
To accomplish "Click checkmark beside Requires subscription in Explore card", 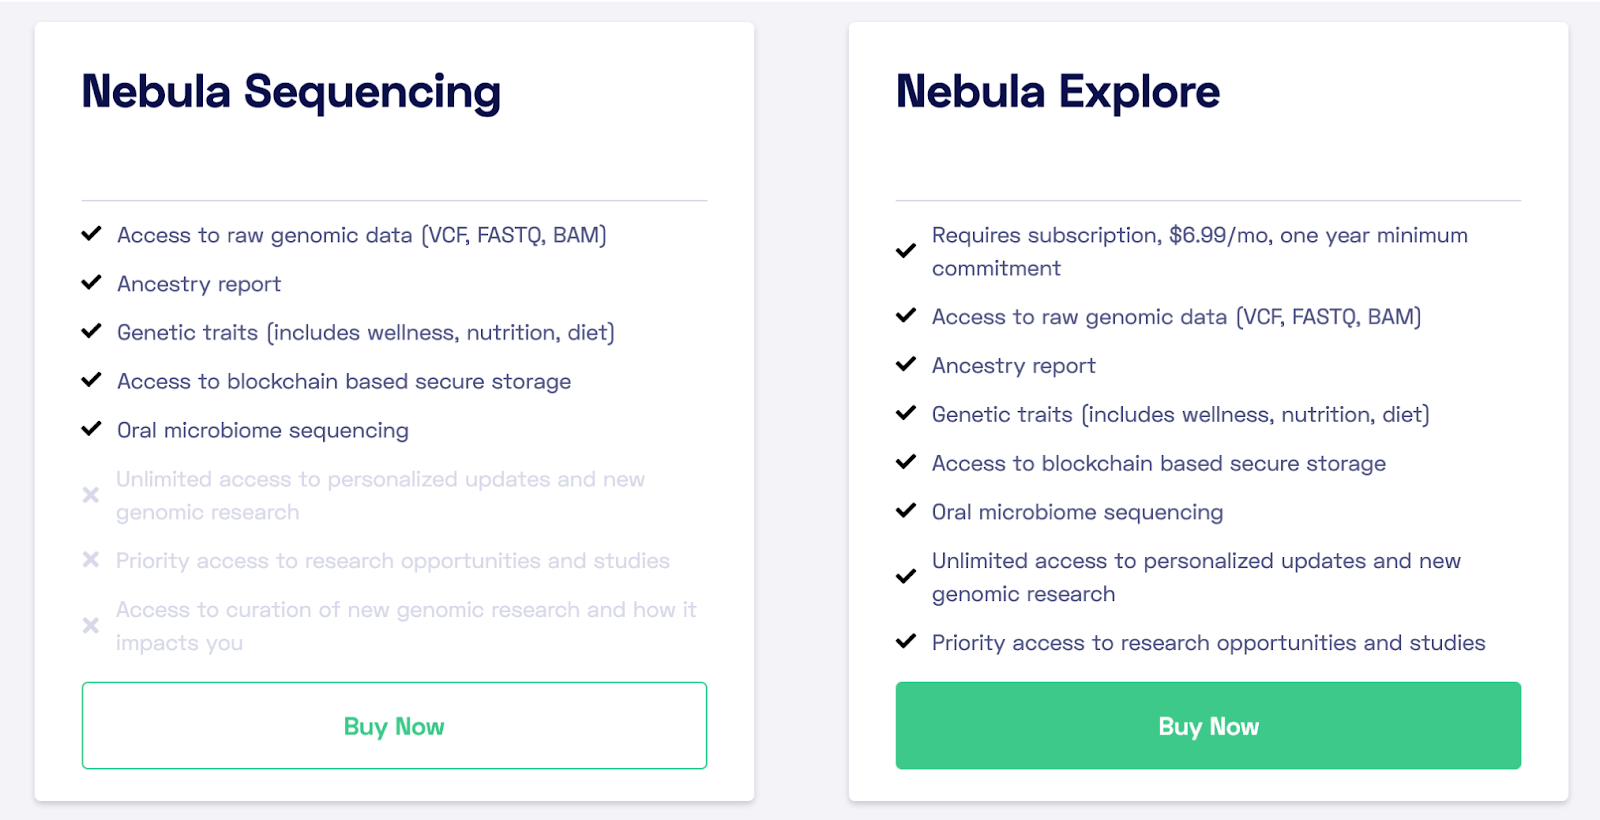I will 906,251.
